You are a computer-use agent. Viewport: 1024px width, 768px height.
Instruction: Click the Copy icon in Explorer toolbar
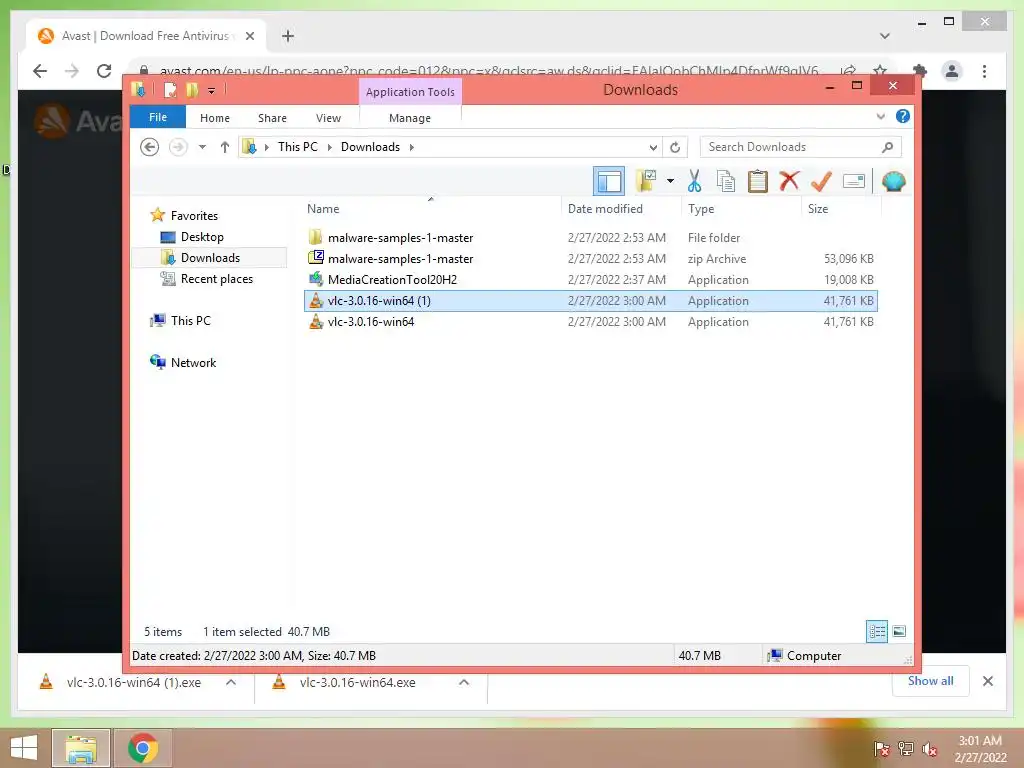pyautogui.click(x=726, y=182)
